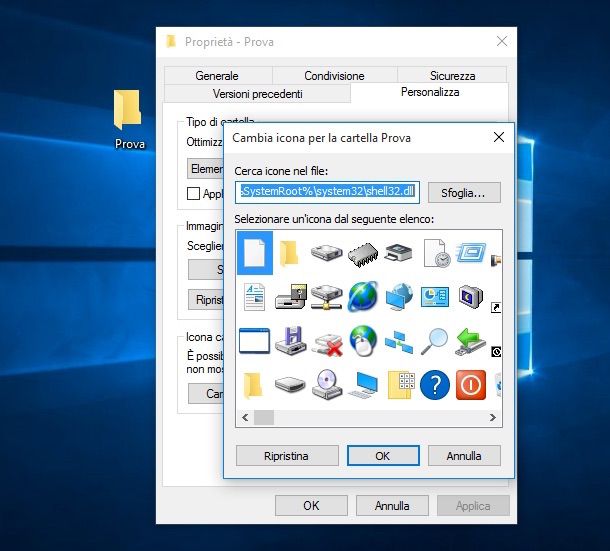Choose the green arrow USB drive icon

[x=470, y=340]
